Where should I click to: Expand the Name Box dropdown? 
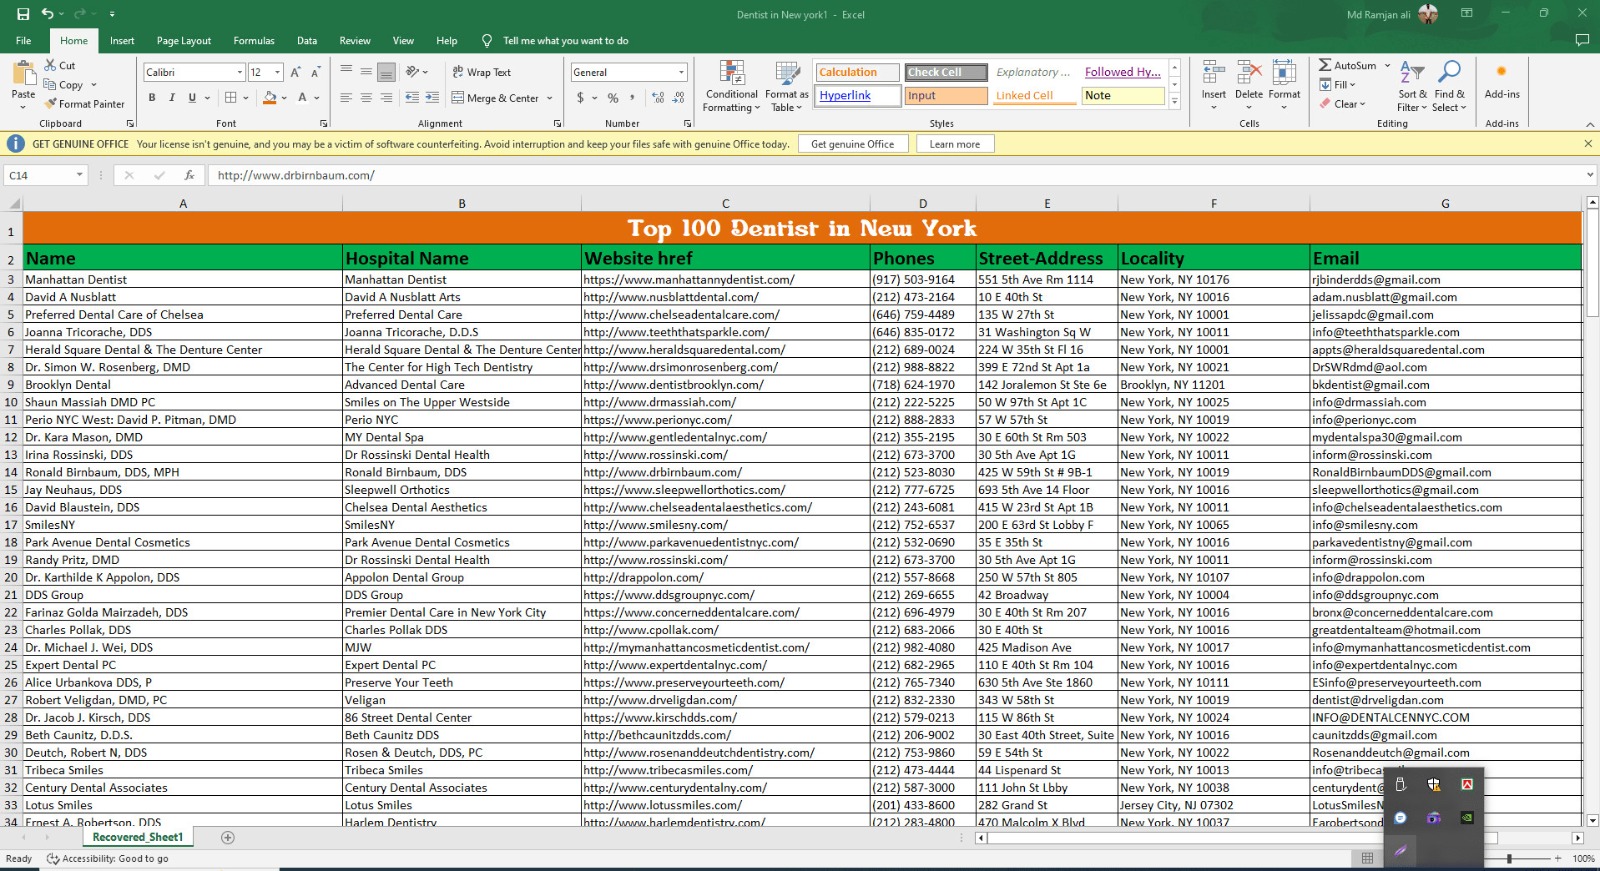pyautogui.click(x=79, y=175)
